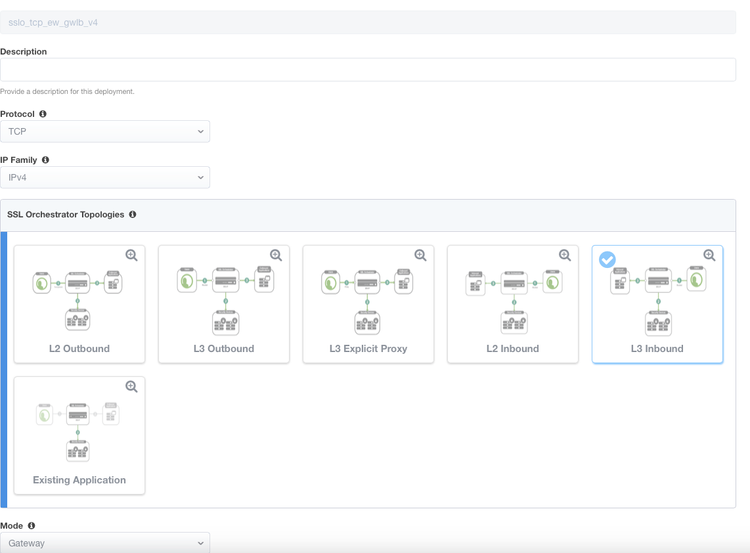750x553 pixels.
Task: Click into the Description text field
Action: (368, 69)
